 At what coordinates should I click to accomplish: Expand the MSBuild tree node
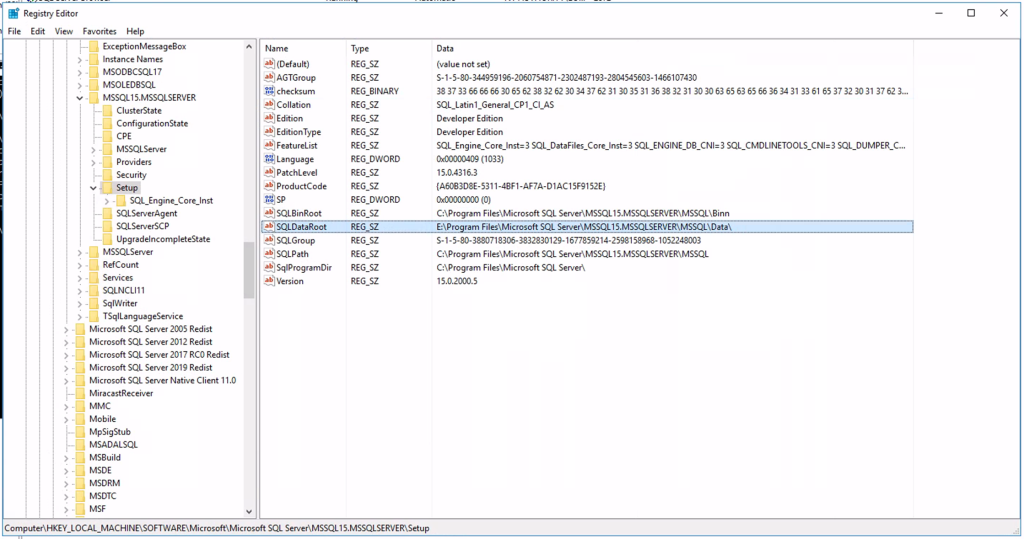click(66, 458)
